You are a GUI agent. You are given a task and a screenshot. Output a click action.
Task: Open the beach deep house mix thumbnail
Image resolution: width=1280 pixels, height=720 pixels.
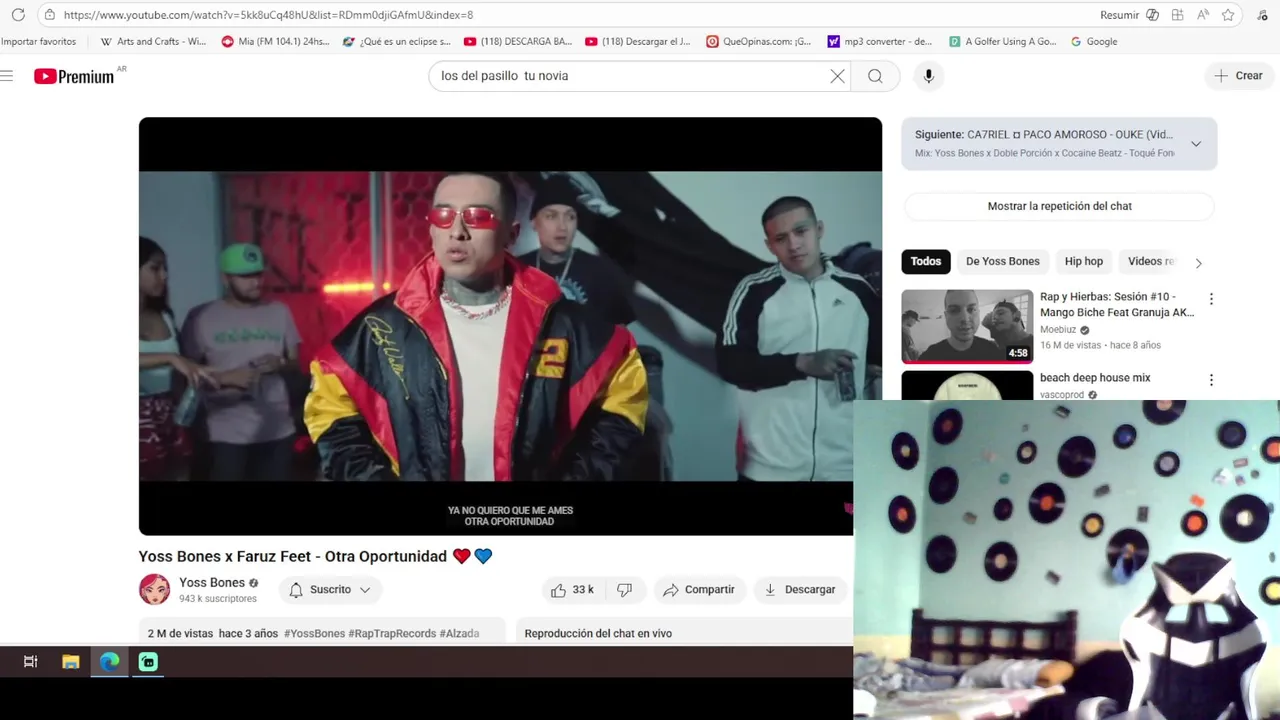[967, 386]
